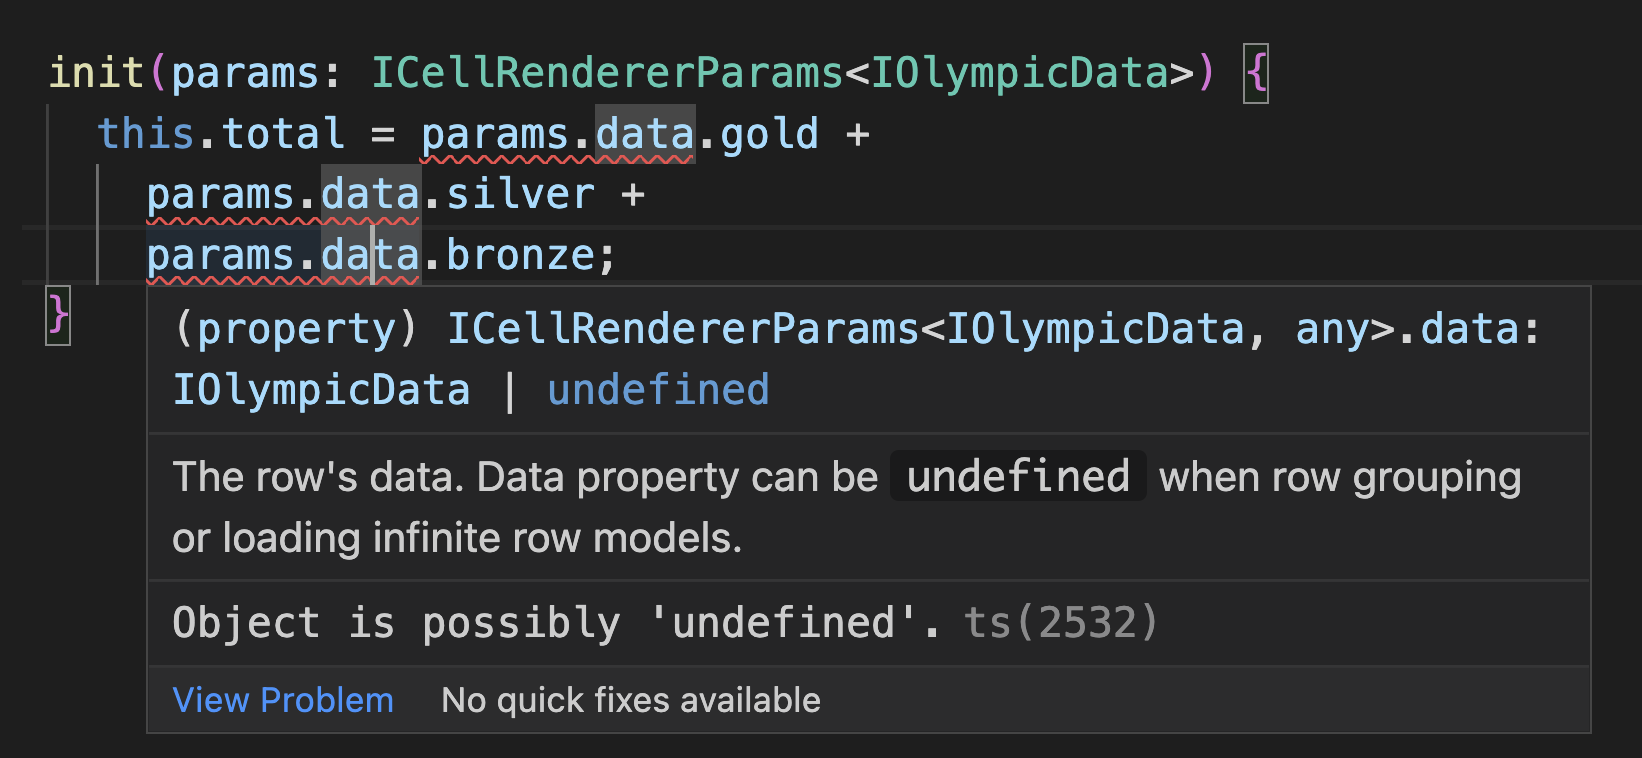Screen dimensions: 1642x758
Task: Click IOlympicData type before the pipe in tooltip
Action: coord(321,389)
